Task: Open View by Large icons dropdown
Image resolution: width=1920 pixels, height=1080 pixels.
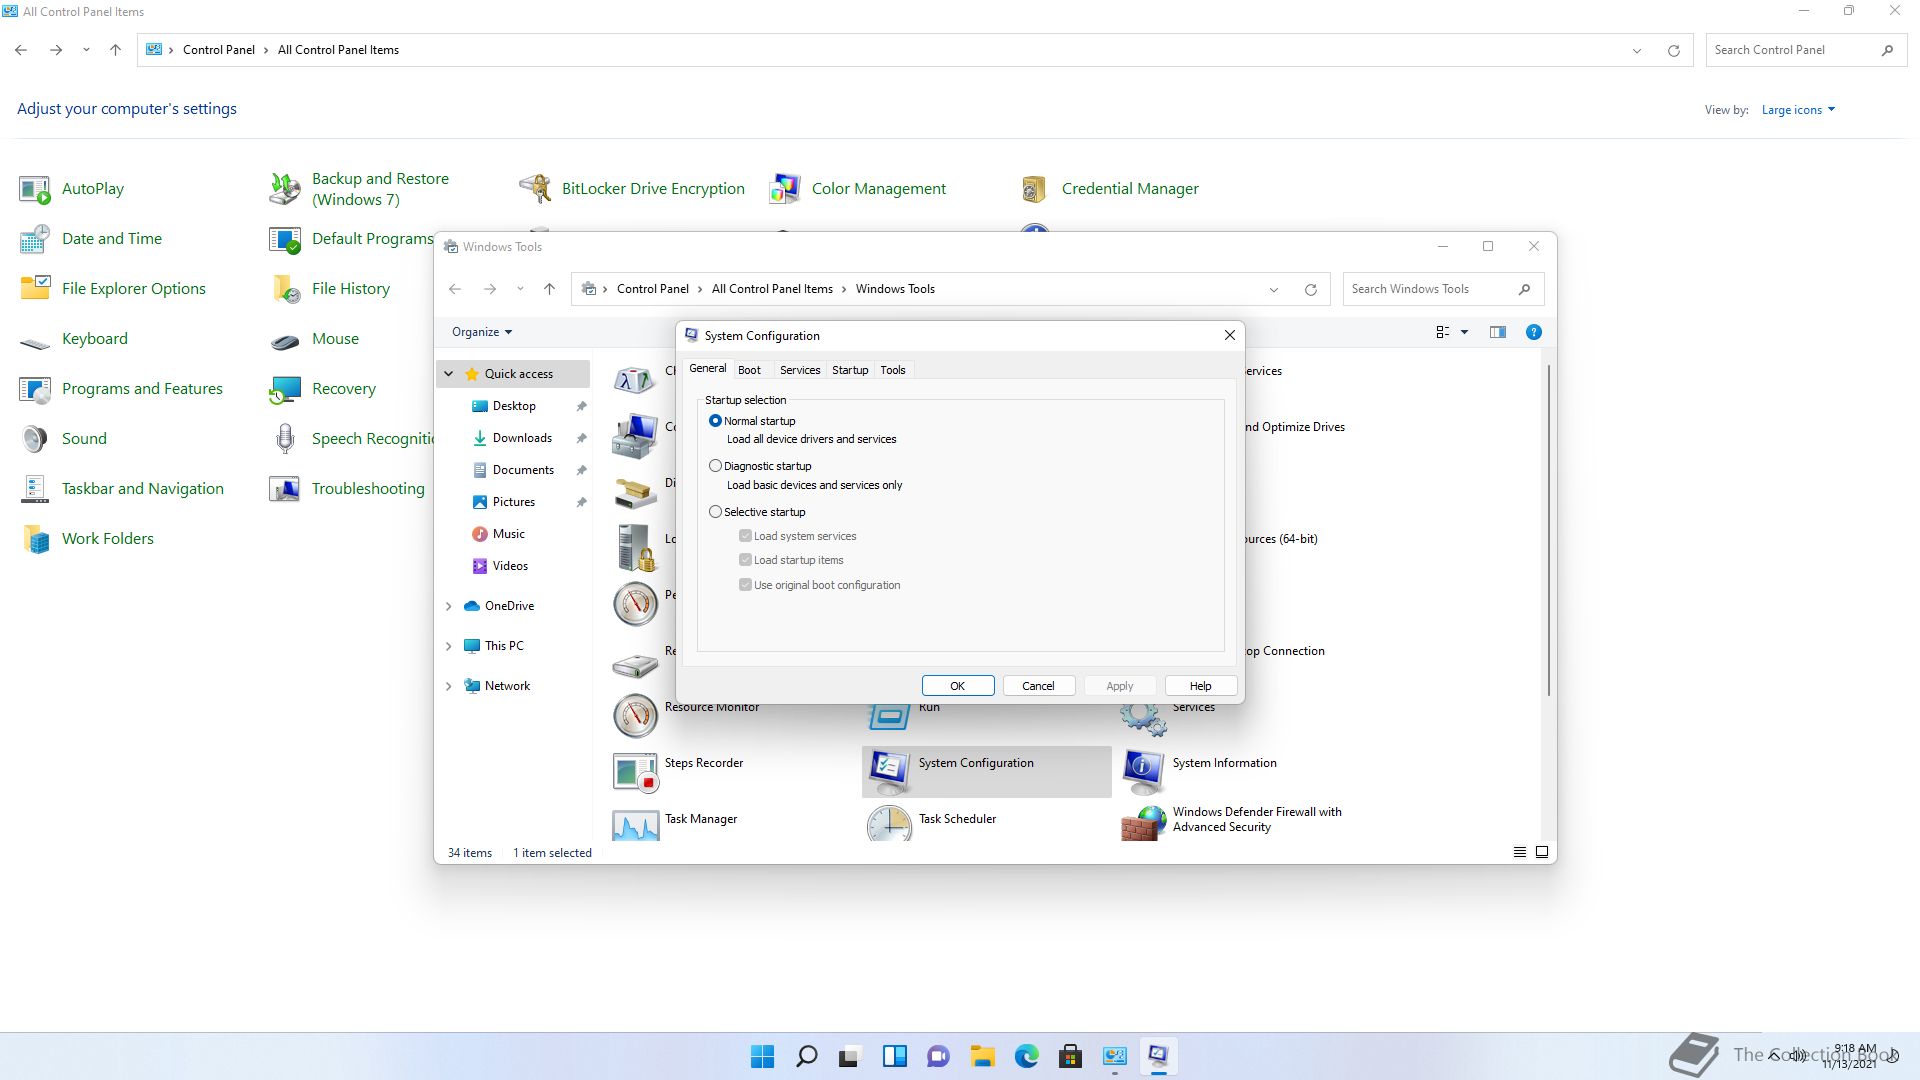Action: tap(1798, 110)
